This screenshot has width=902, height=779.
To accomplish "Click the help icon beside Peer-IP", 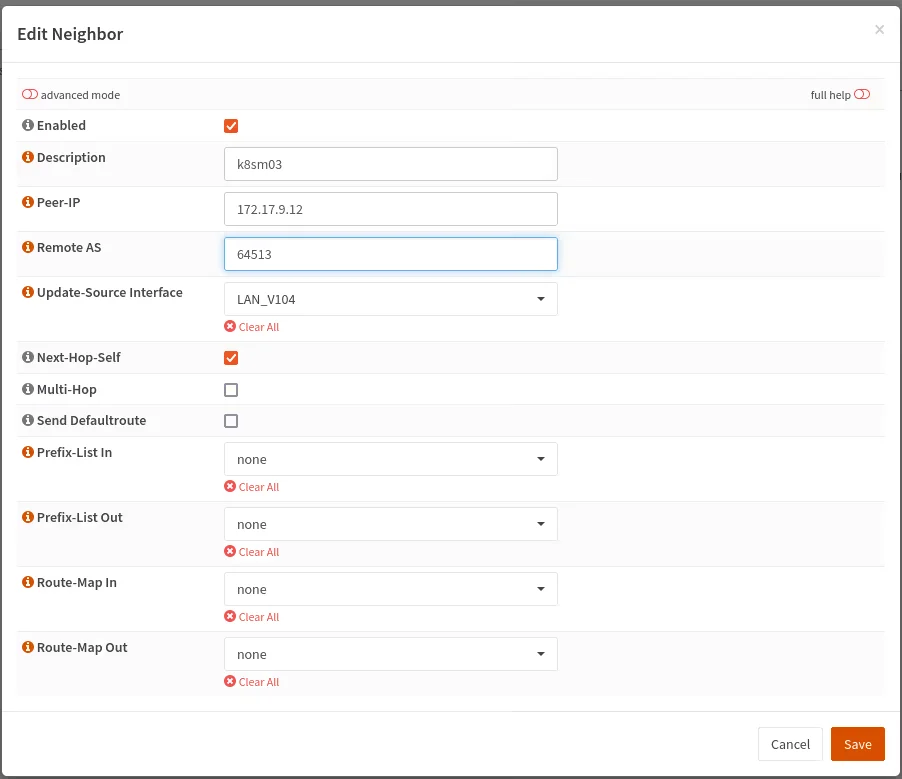I will [x=28, y=202].
